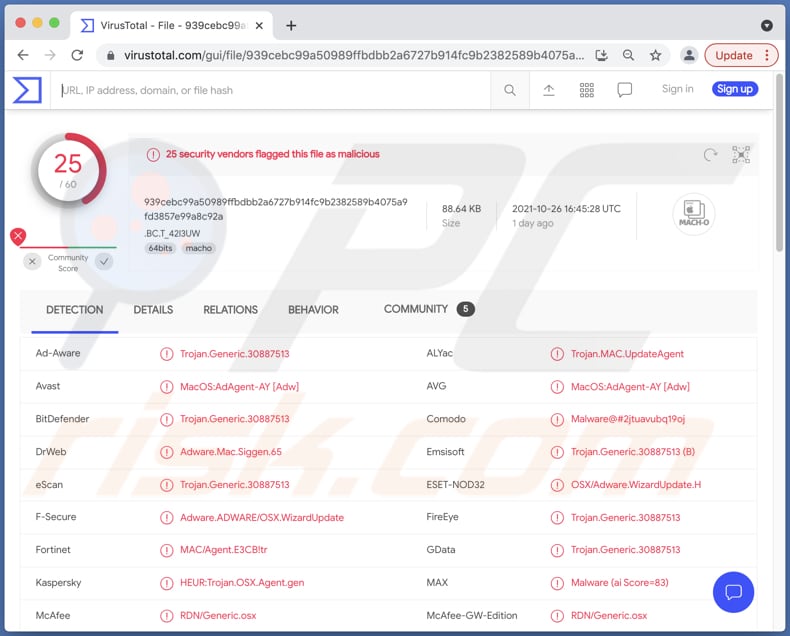Open the COMMUNITY tab
This screenshot has width=790, height=636.
[429, 309]
